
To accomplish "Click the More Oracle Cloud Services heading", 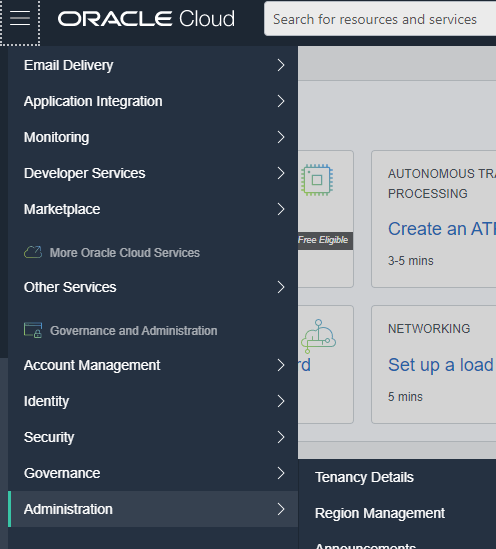I will click(x=125, y=253).
